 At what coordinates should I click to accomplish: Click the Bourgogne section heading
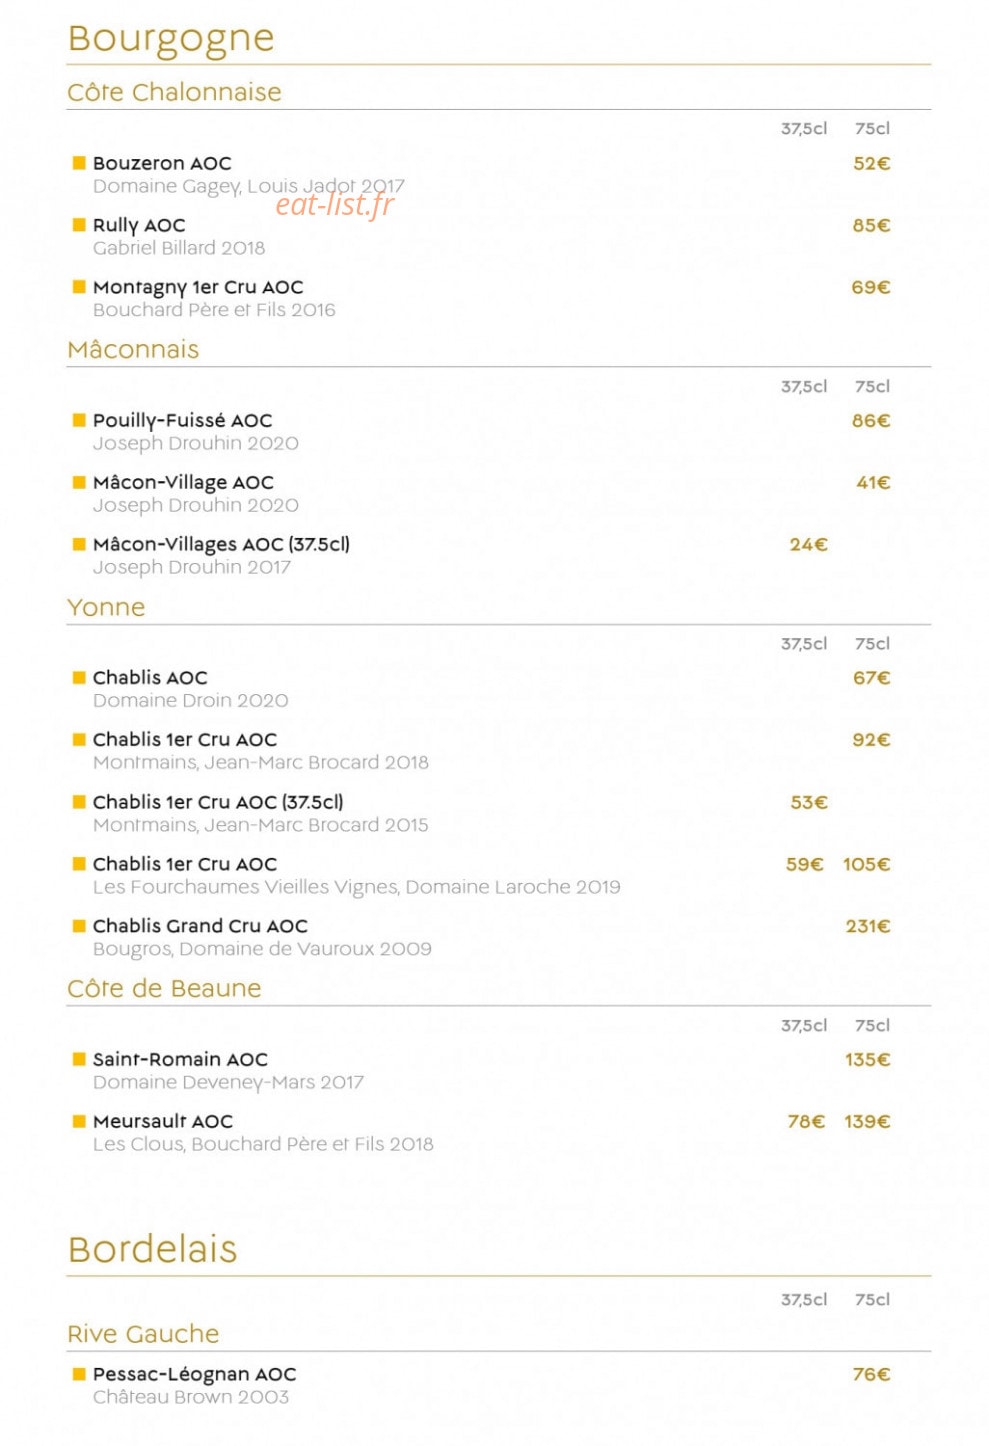[171, 40]
